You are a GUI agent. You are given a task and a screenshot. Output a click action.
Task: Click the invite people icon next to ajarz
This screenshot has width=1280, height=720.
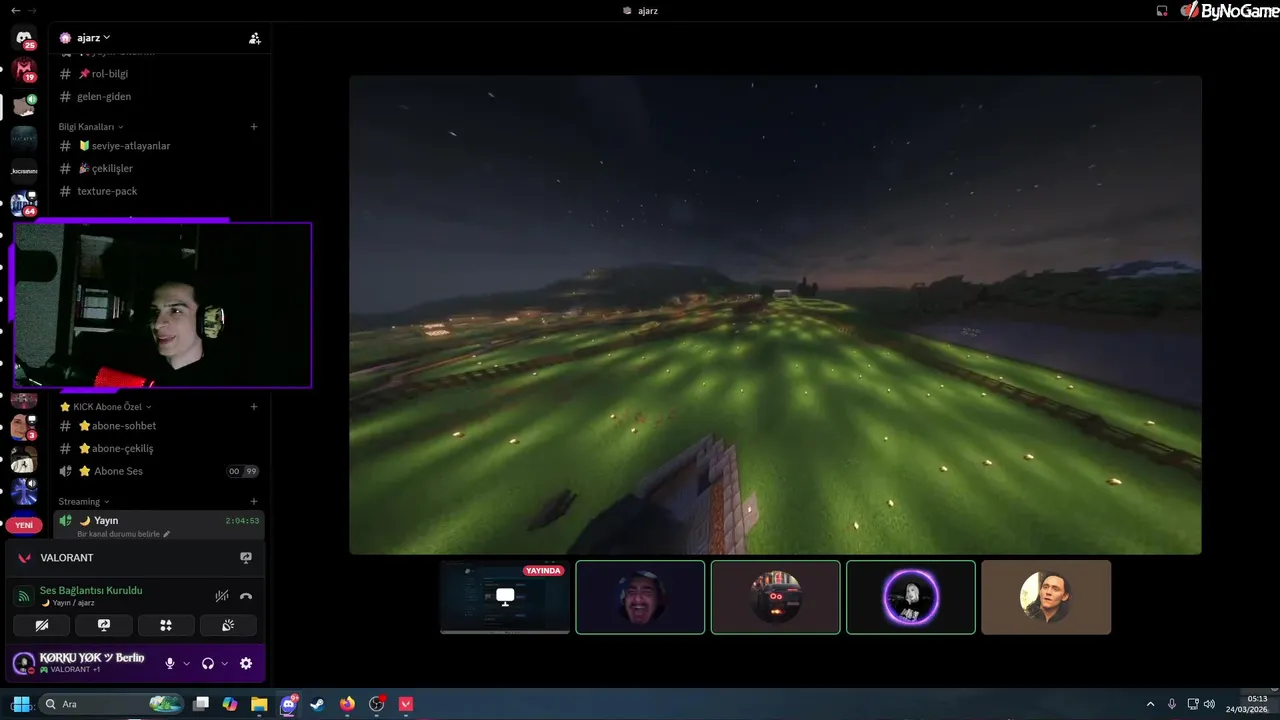[x=255, y=38]
